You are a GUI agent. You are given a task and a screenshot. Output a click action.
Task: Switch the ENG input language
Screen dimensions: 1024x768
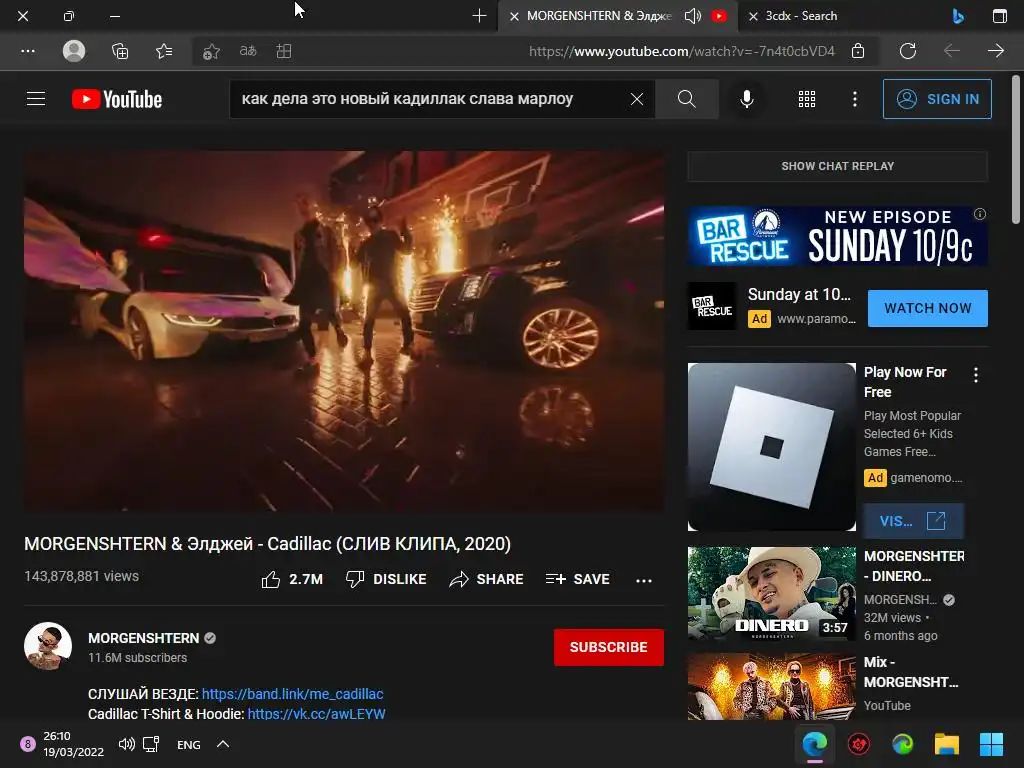189,744
